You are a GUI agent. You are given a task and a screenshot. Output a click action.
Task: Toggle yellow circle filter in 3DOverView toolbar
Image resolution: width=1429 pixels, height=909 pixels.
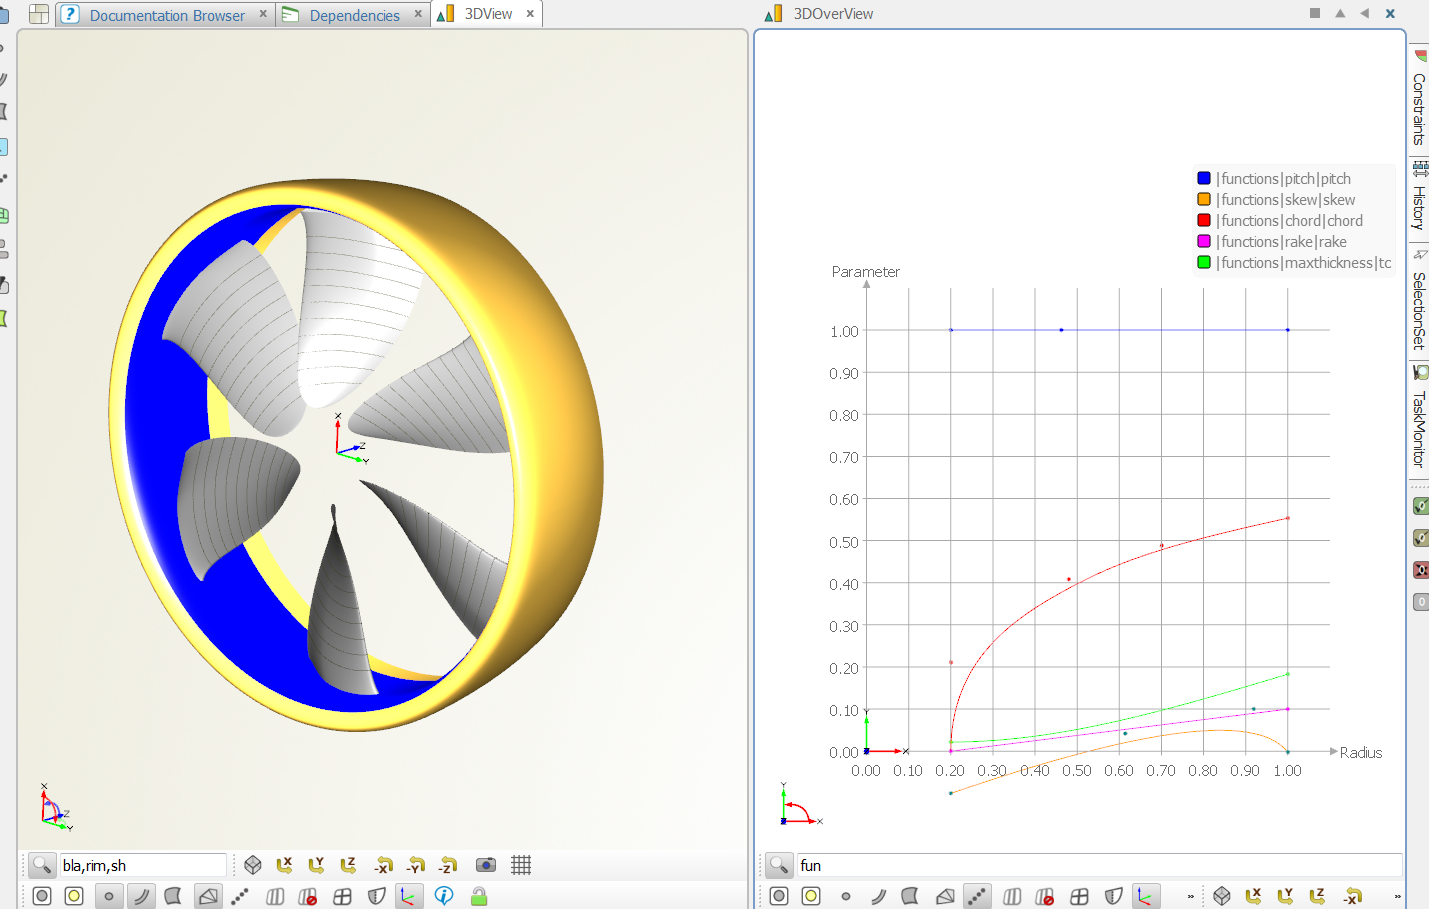811,896
